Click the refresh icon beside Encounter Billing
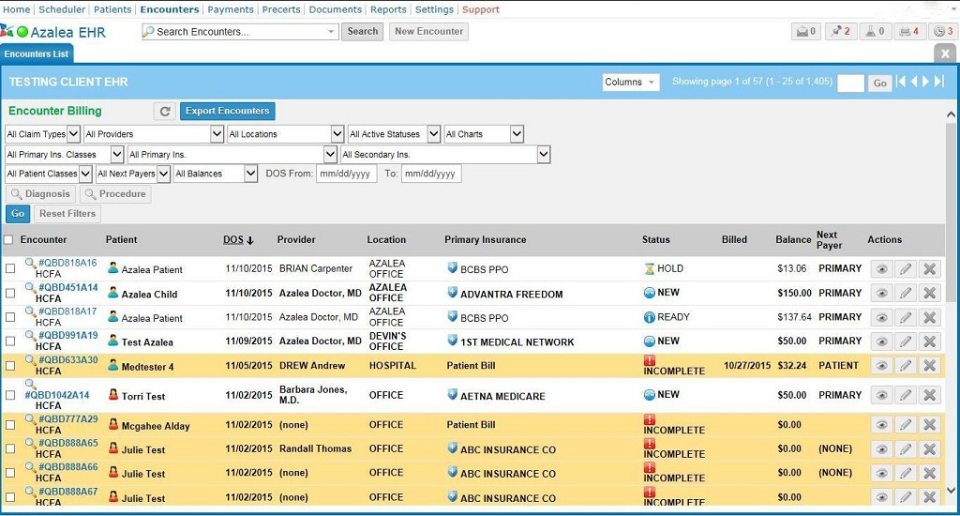 165,111
